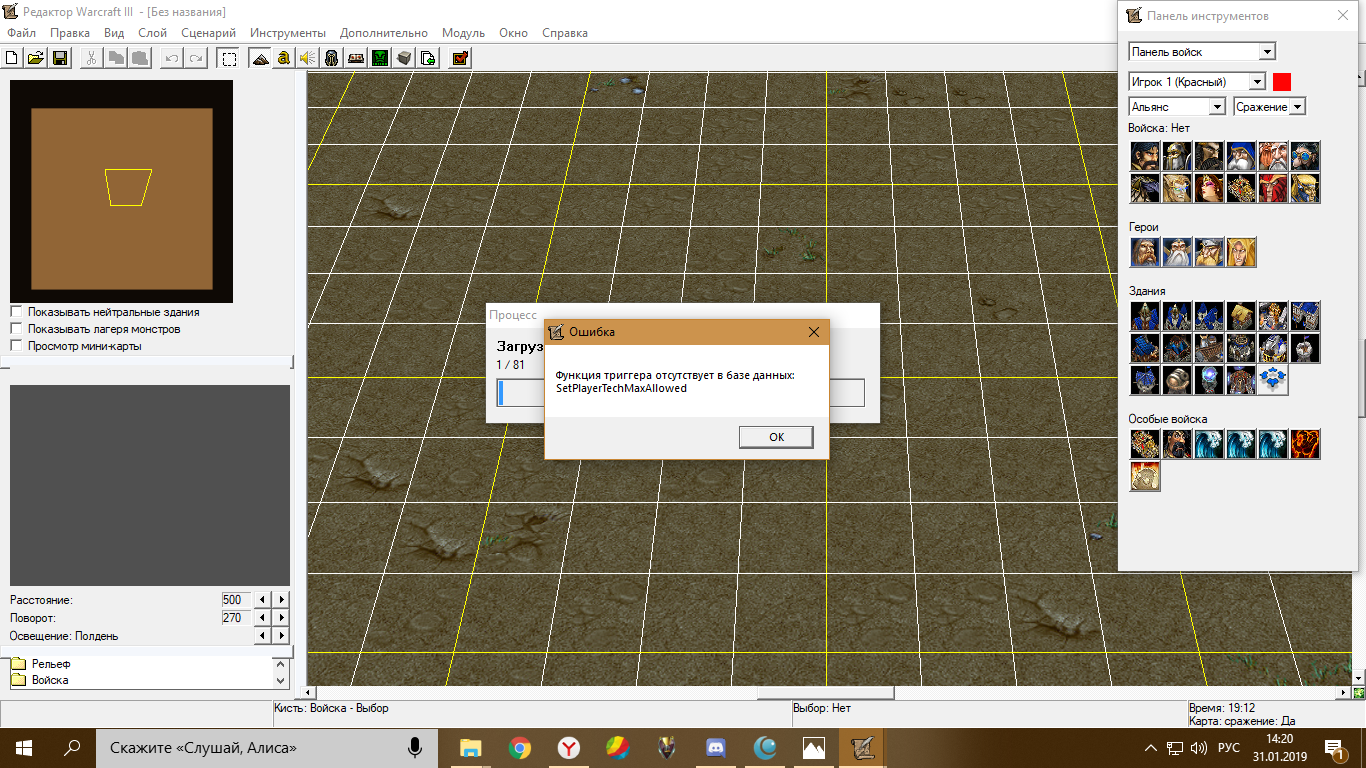Open the Import Manager icon
1366x768 pixels.
[x=428, y=58]
